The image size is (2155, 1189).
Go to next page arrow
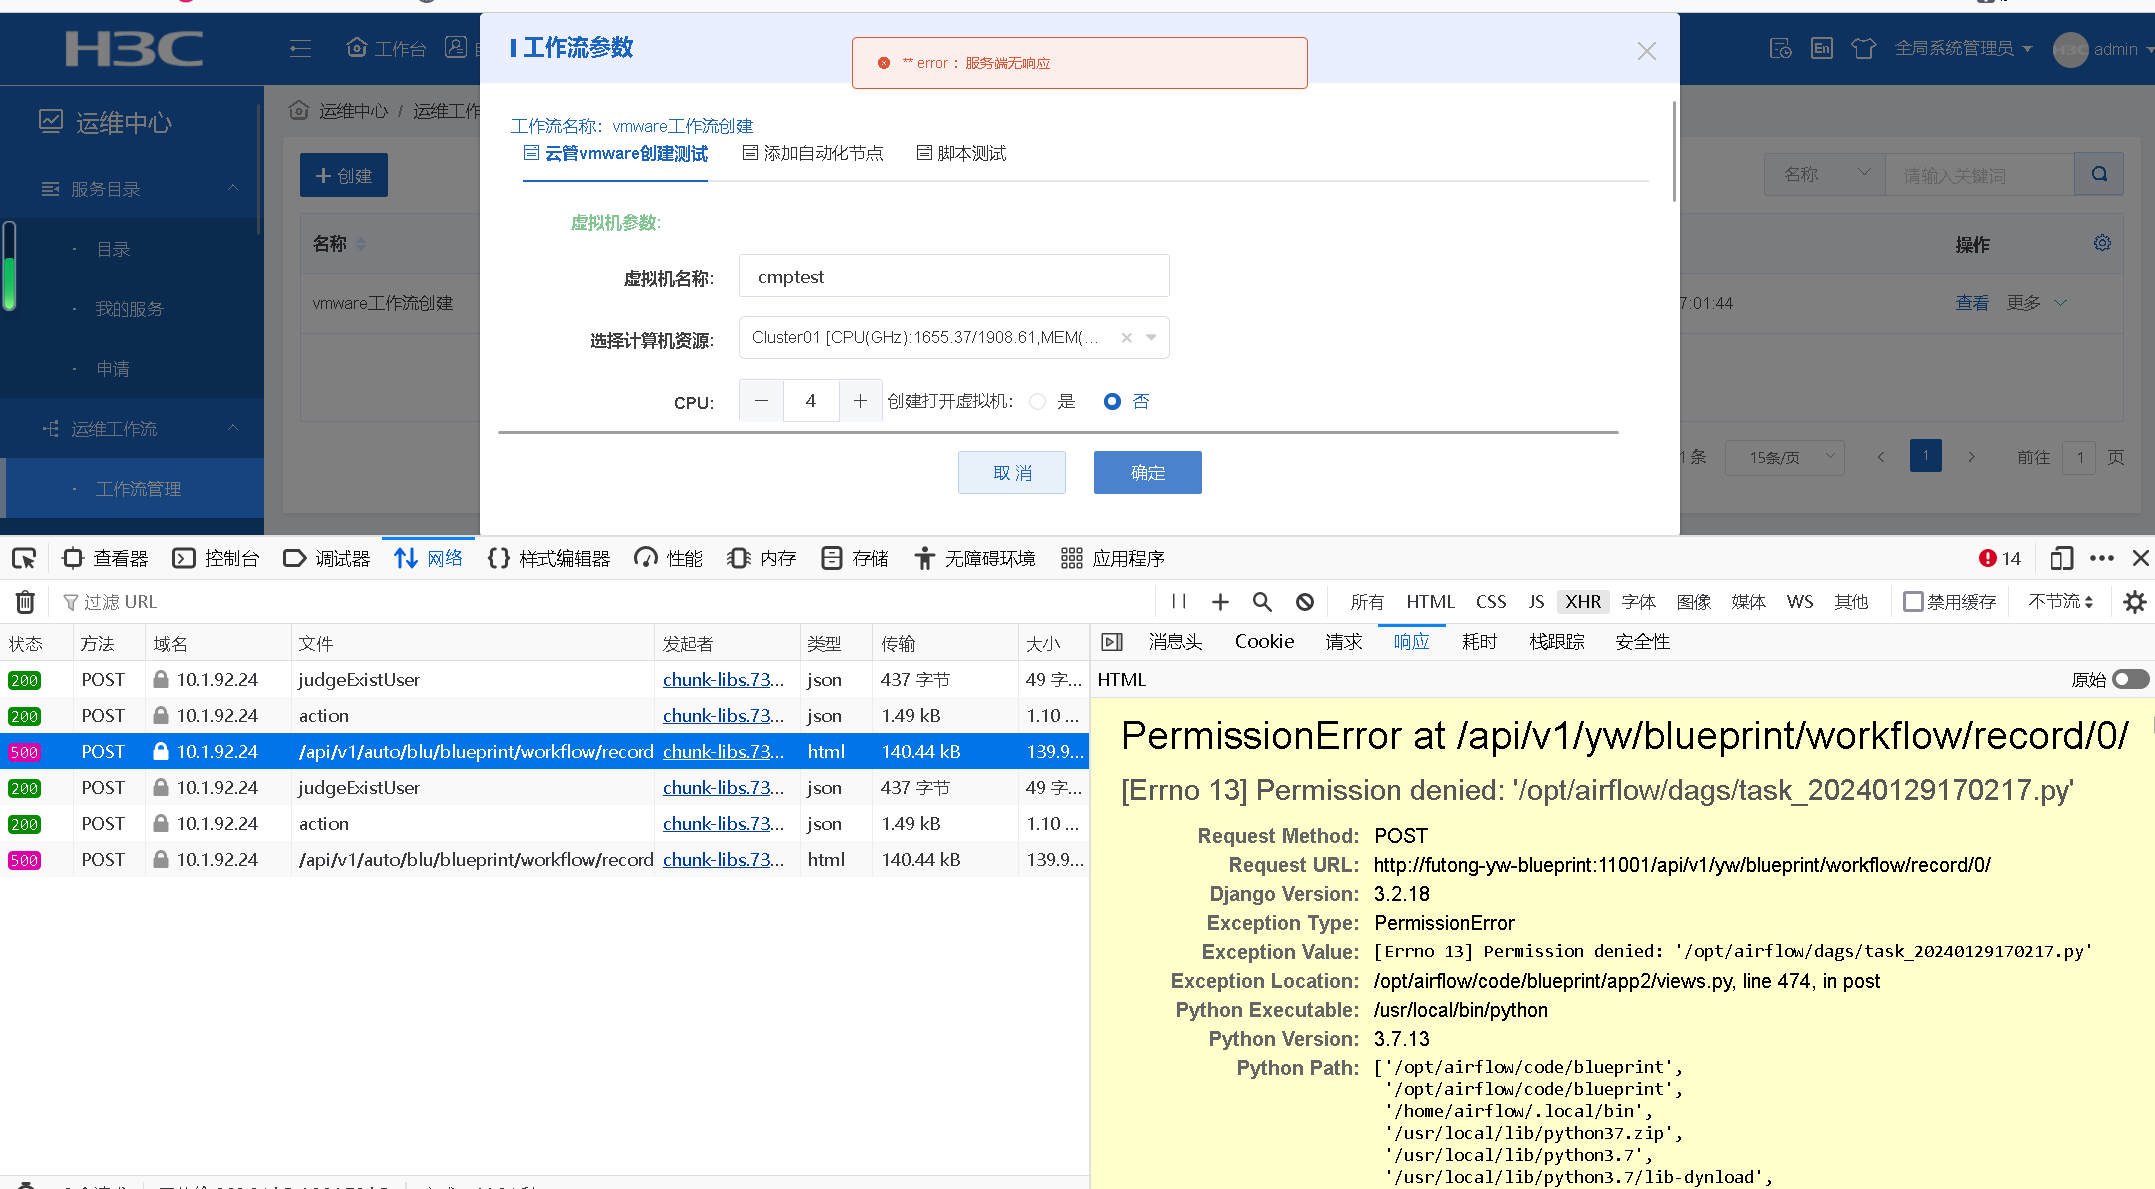pos(1971,457)
